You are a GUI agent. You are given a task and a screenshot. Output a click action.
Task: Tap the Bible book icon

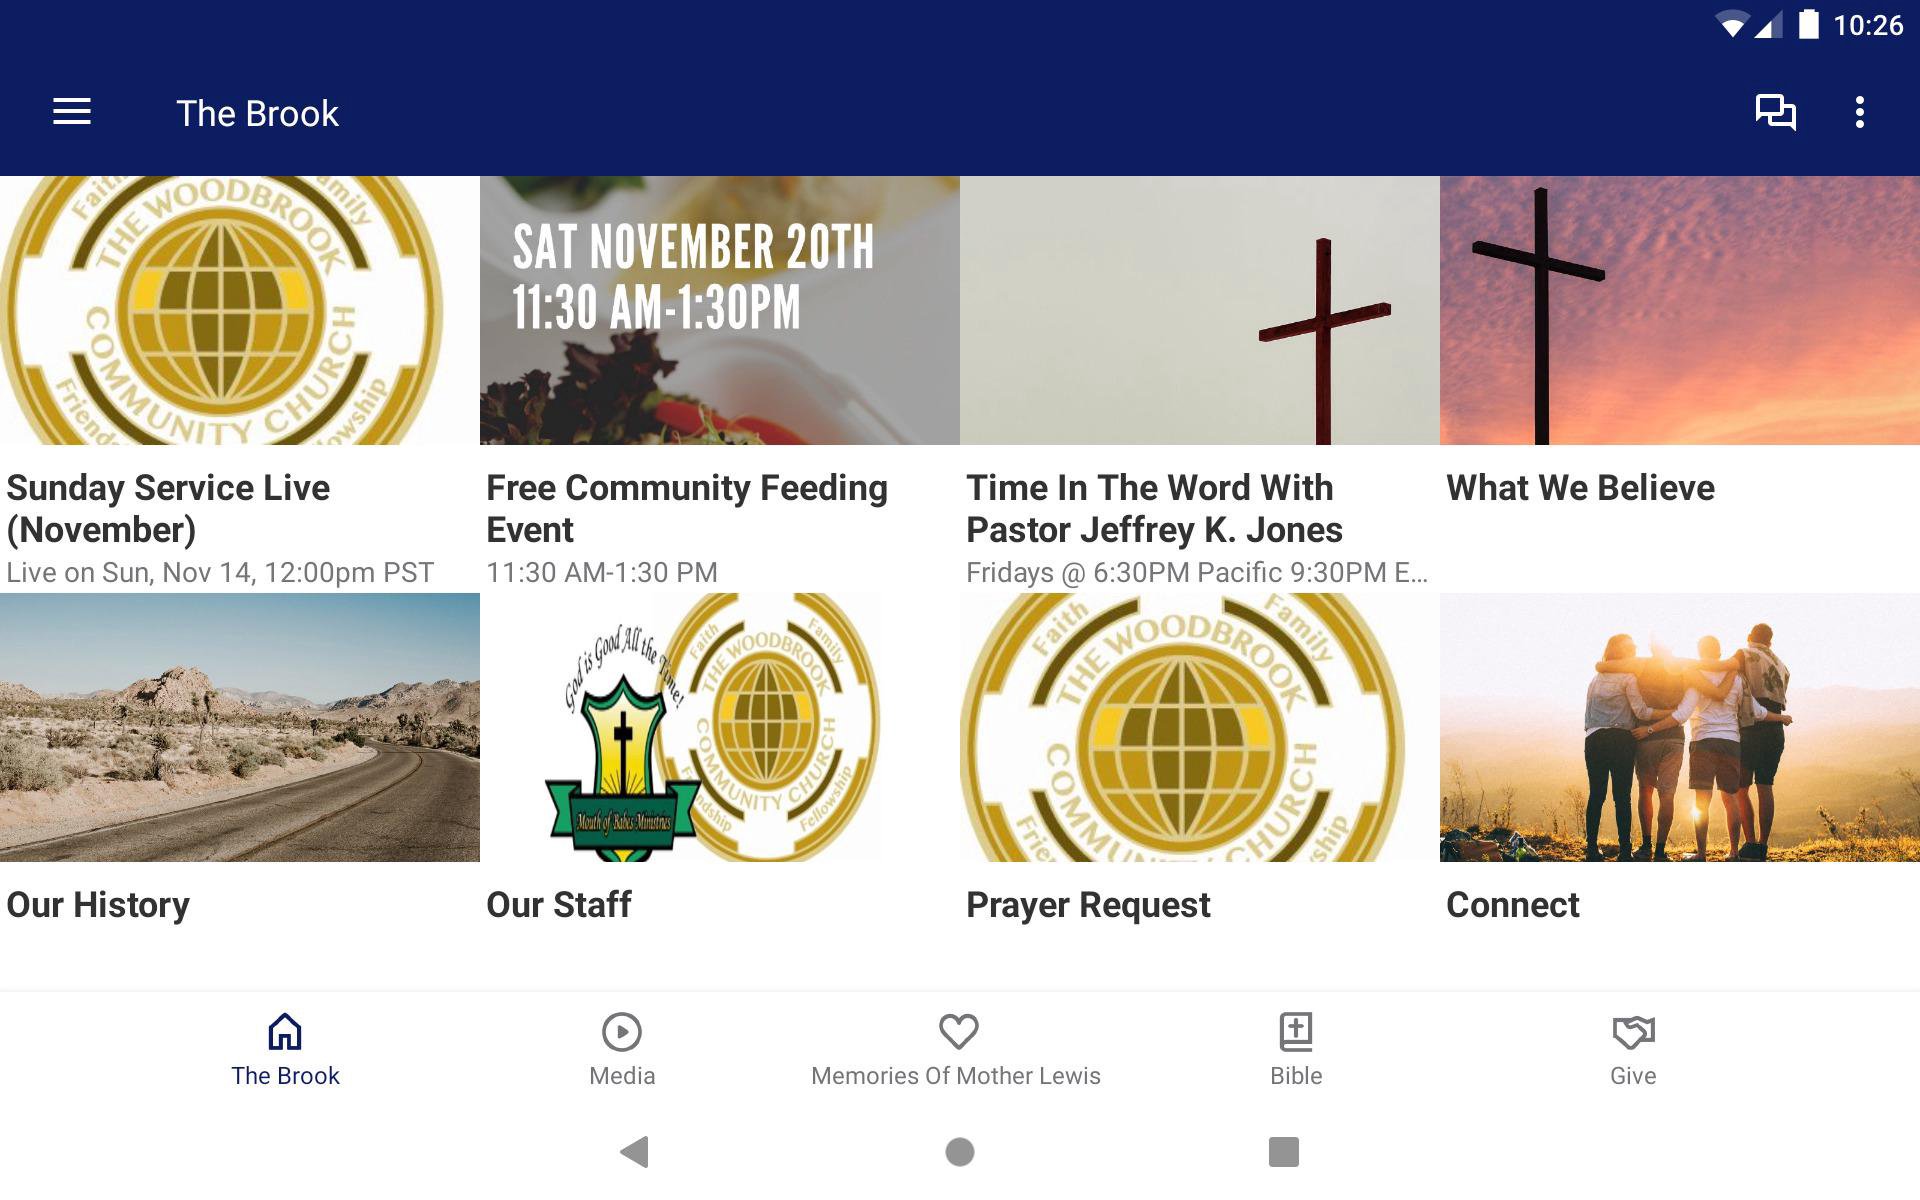[x=1296, y=1031]
